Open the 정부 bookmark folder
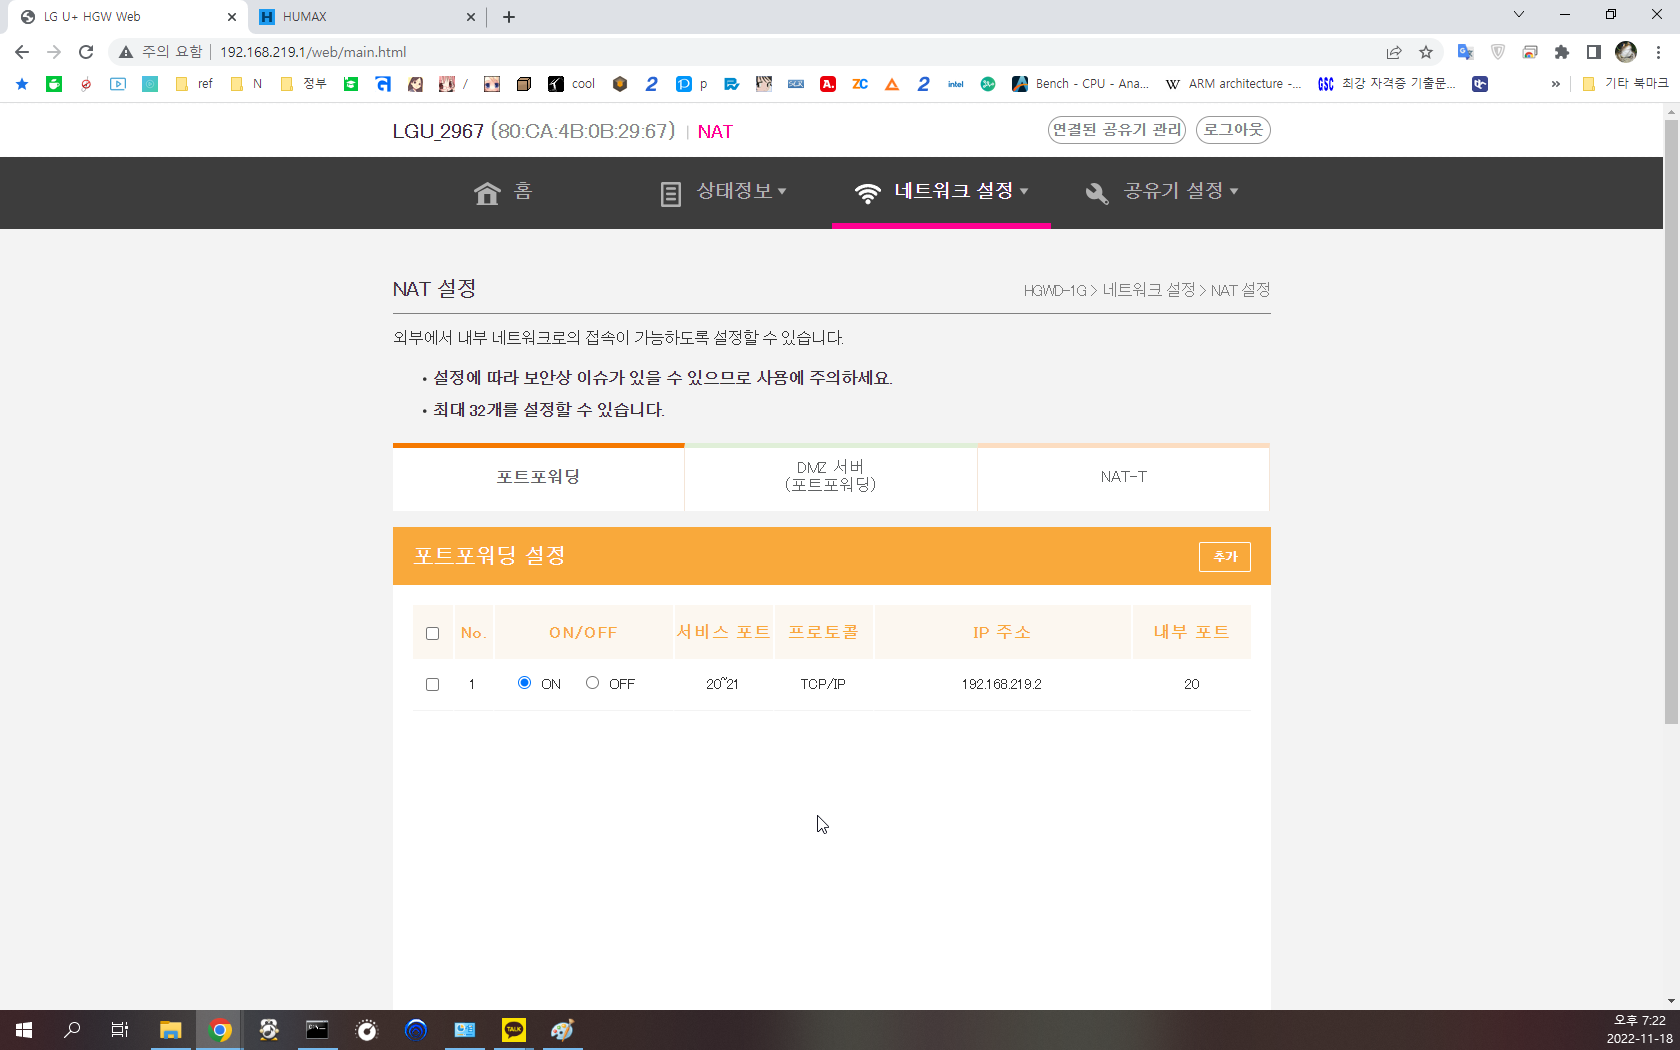Viewport: 1680px width, 1050px height. 304,84
